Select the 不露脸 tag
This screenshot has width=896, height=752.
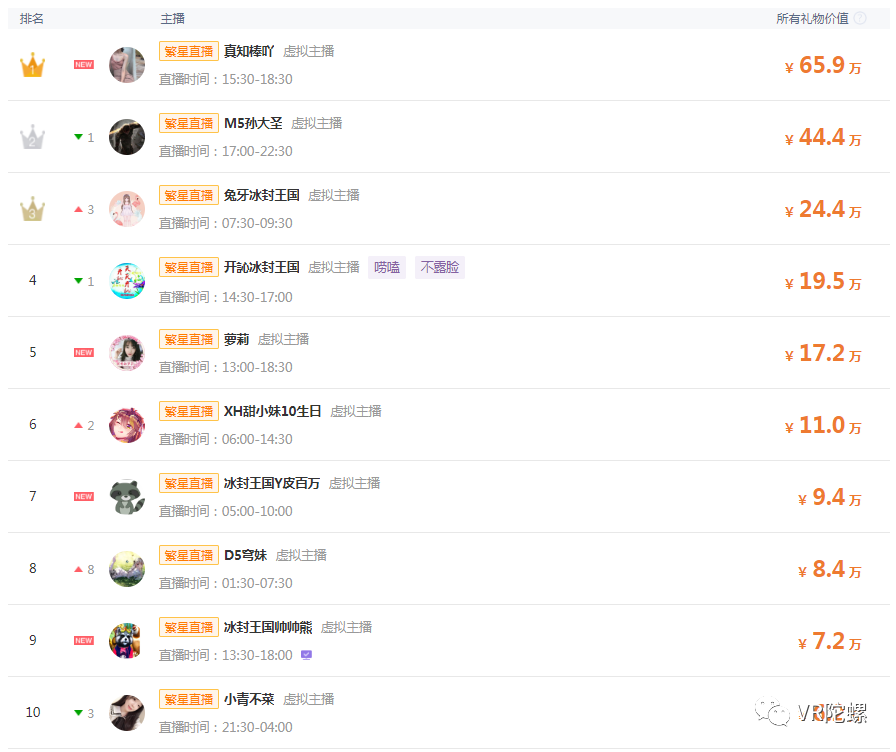(439, 267)
